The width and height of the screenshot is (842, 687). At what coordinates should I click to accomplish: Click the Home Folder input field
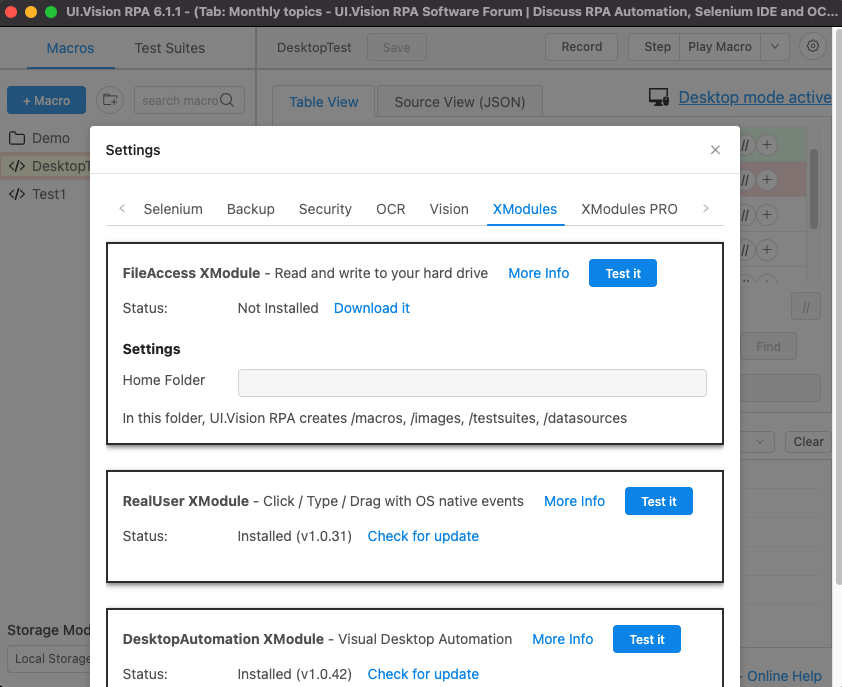(x=472, y=382)
